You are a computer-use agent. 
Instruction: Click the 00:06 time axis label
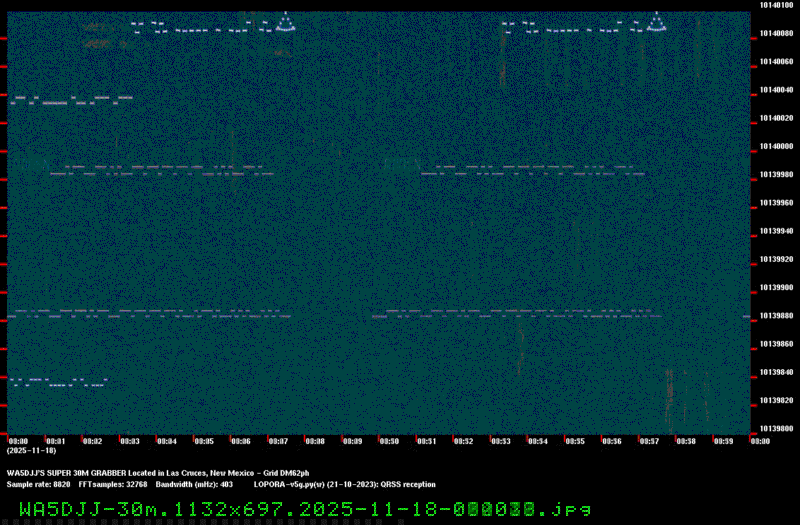click(241, 441)
